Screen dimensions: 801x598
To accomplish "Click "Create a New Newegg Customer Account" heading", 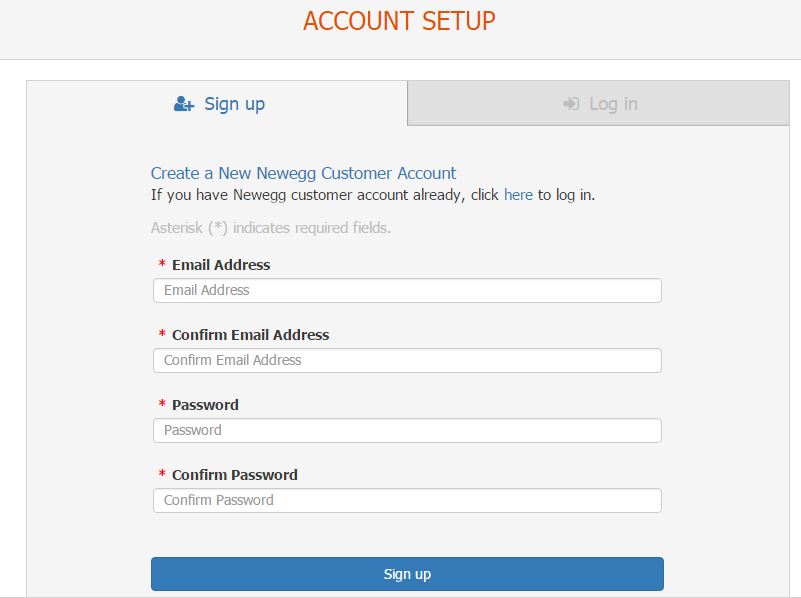I will (x=303, y=173).
